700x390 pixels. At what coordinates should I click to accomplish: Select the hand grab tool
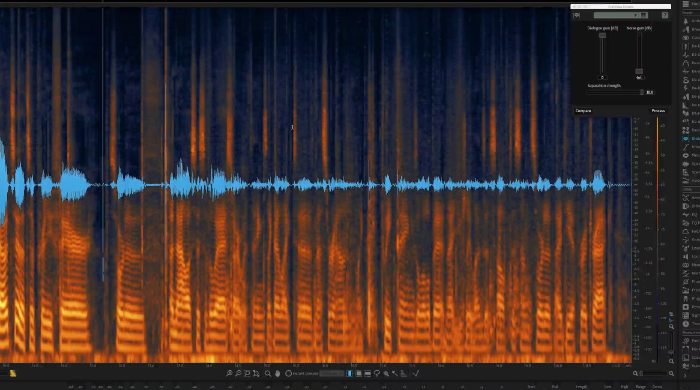coord(277,373)
